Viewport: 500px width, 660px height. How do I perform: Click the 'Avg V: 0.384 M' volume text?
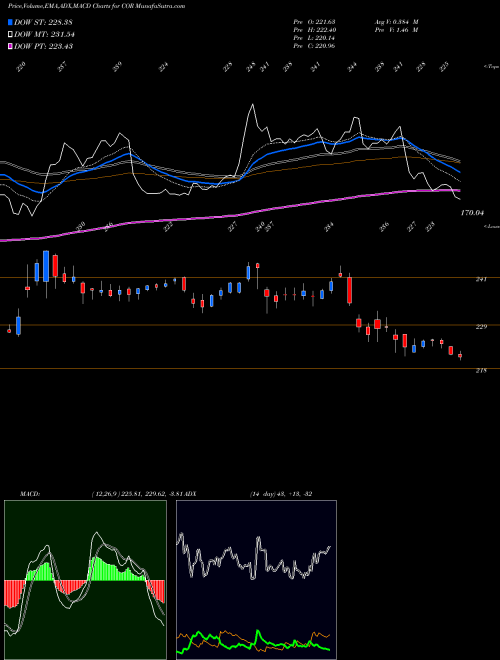pos(396,22)
